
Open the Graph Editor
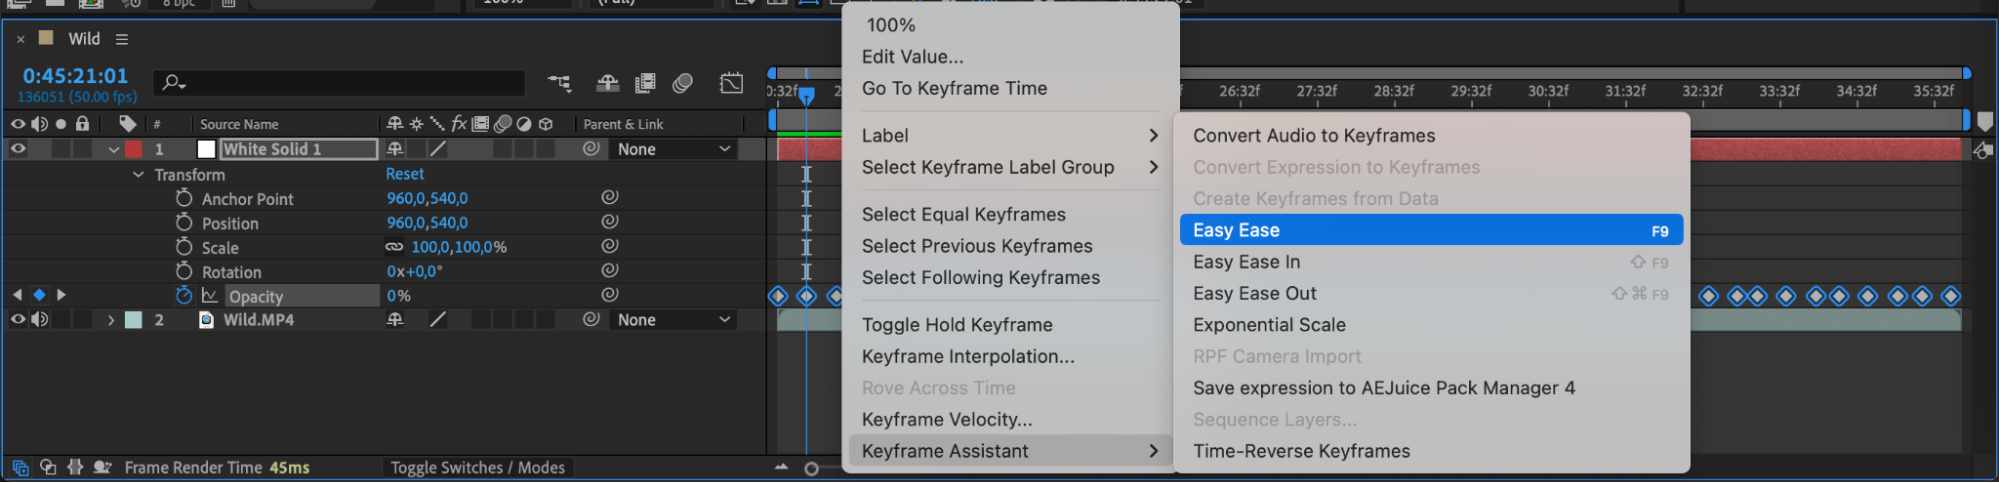tap(731, 83)
